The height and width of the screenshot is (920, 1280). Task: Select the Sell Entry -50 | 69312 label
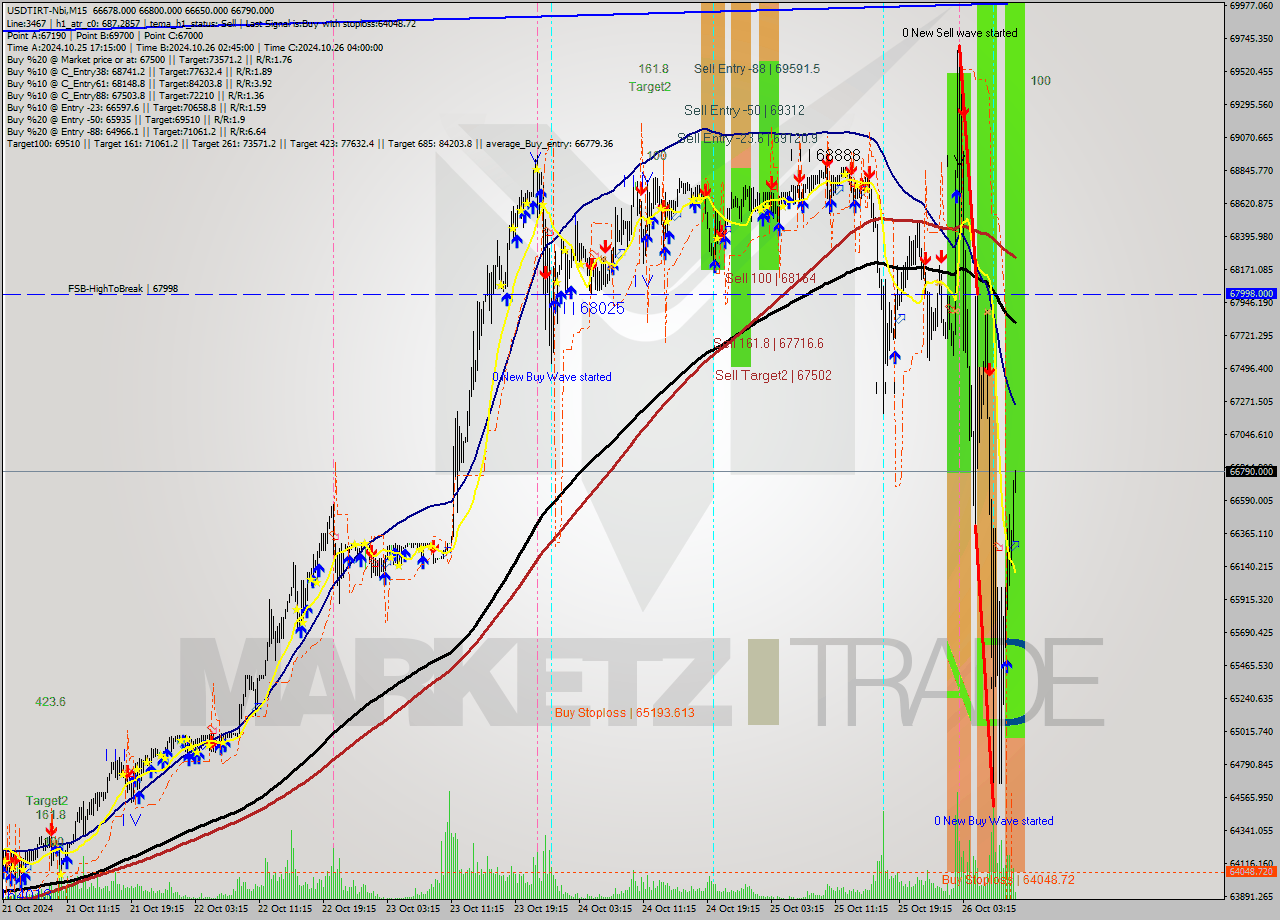coord(744,110)
